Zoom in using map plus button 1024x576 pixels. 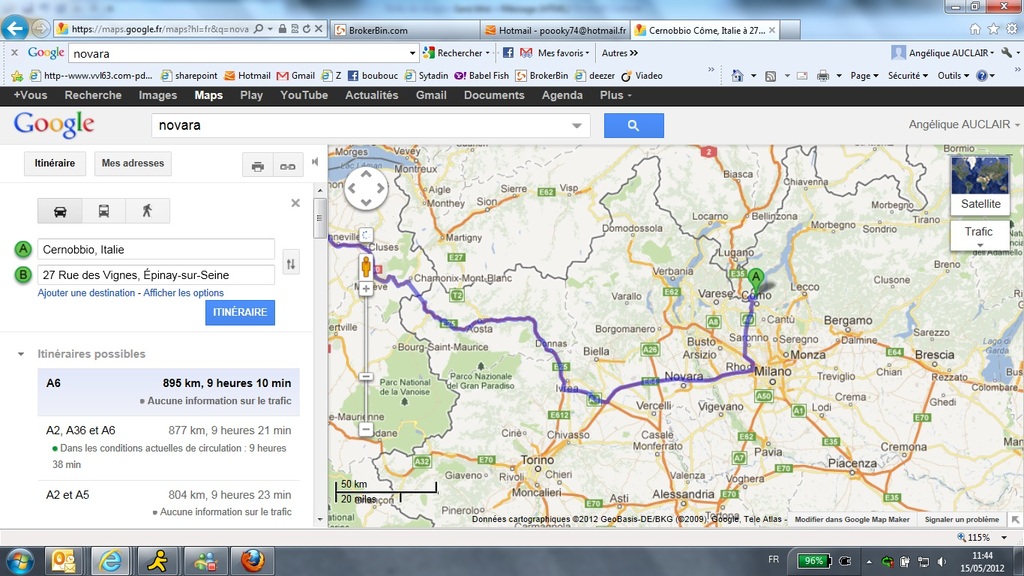coord(367,289)
